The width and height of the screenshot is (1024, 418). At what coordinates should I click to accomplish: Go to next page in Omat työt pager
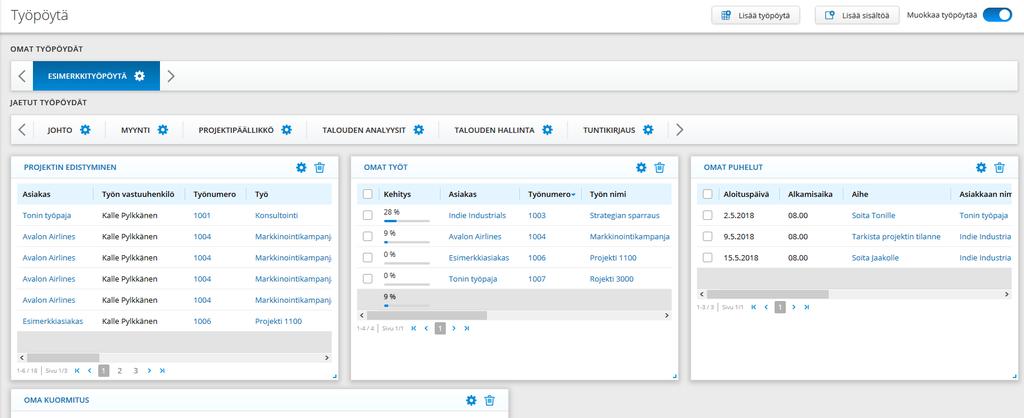454,329
